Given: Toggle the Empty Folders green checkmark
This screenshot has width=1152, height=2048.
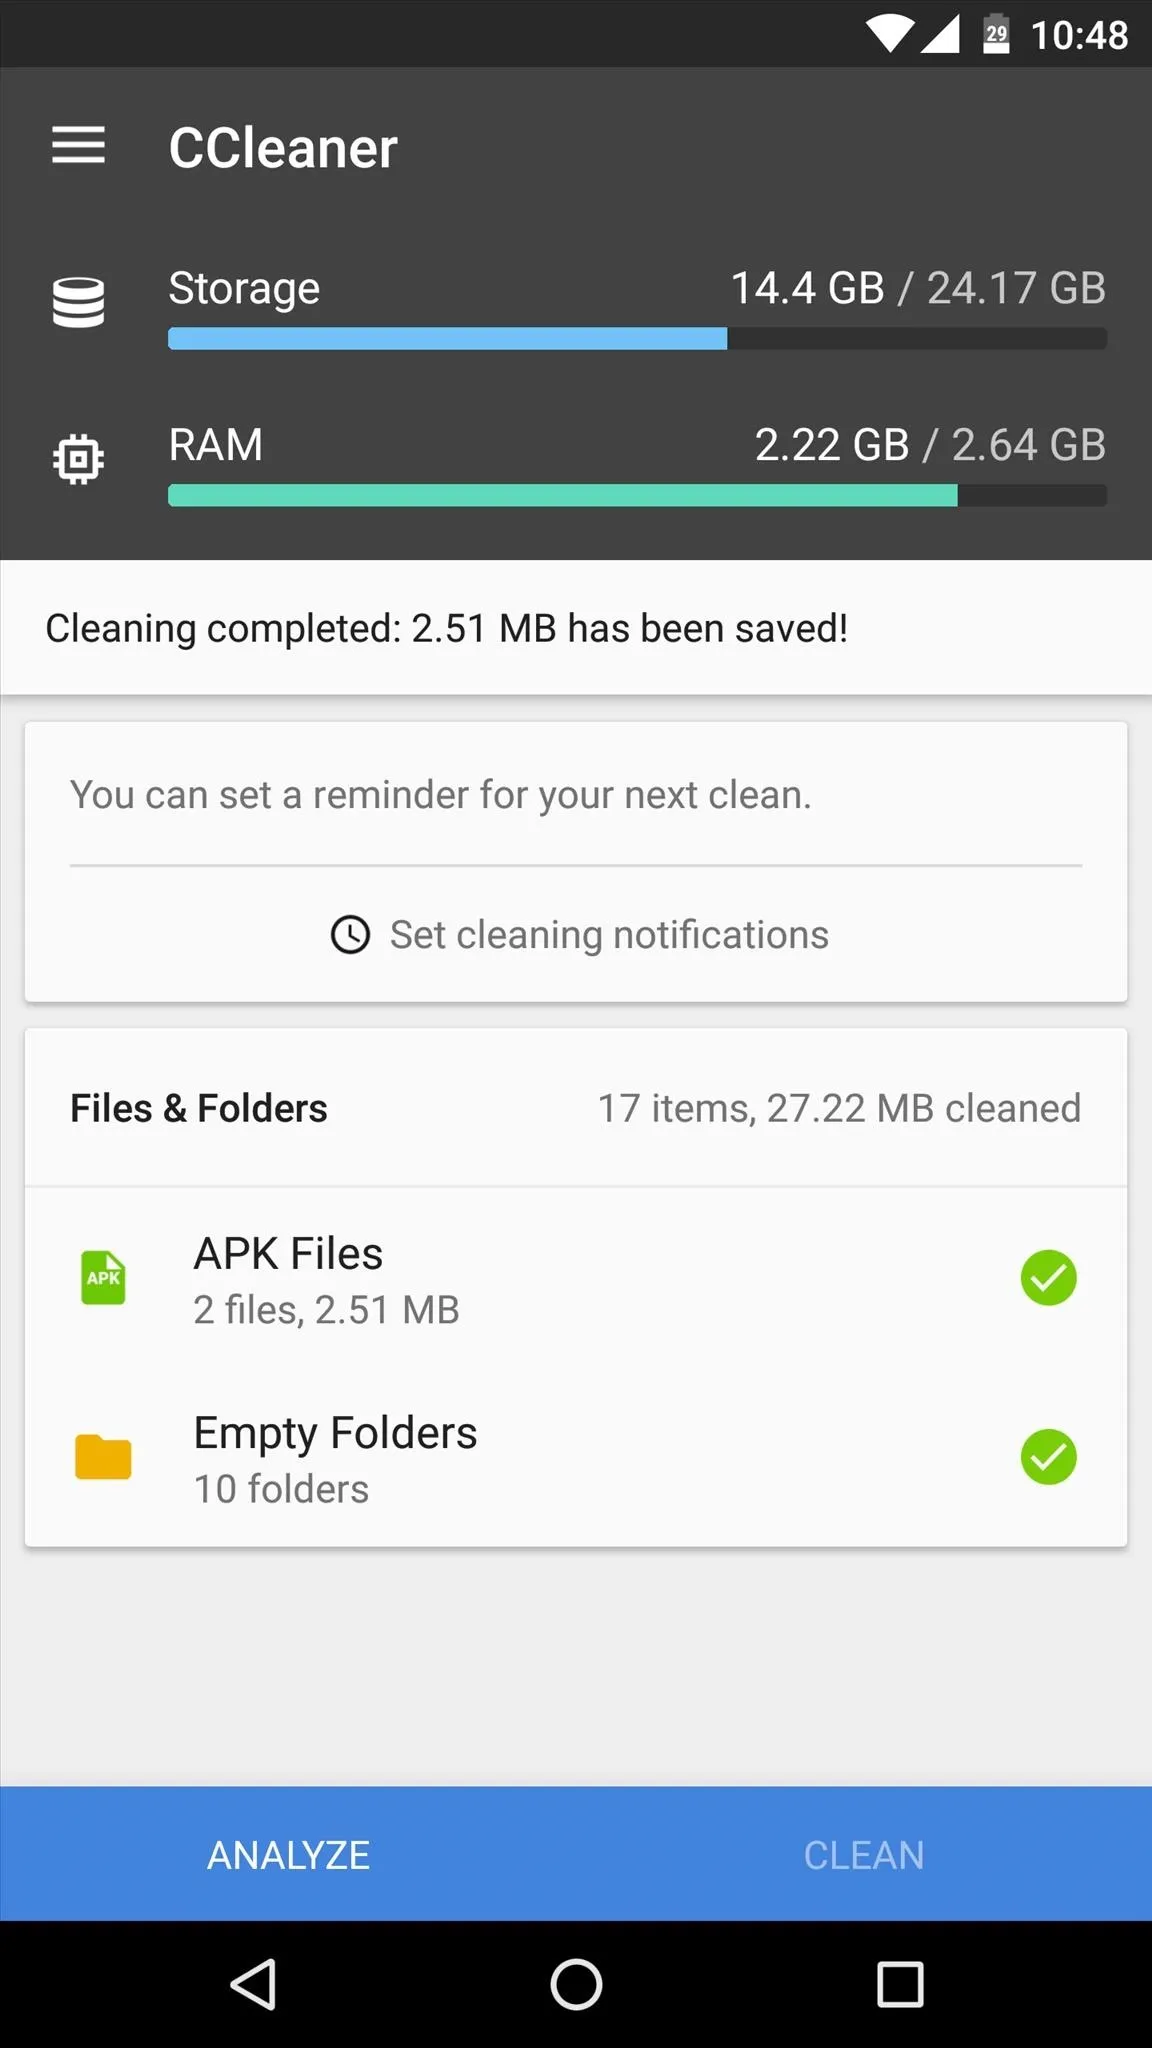Looking at the screenshot, I should 1048,1457.
